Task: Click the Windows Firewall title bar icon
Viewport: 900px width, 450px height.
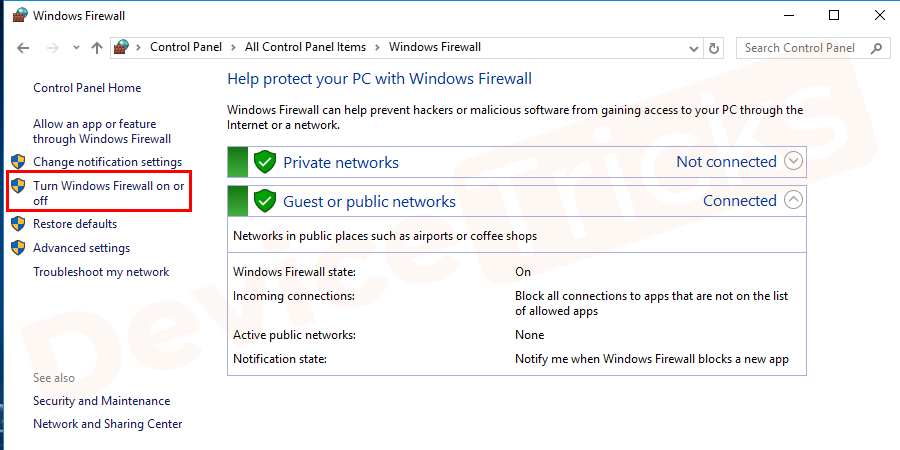Action: [x=20, y=15]
